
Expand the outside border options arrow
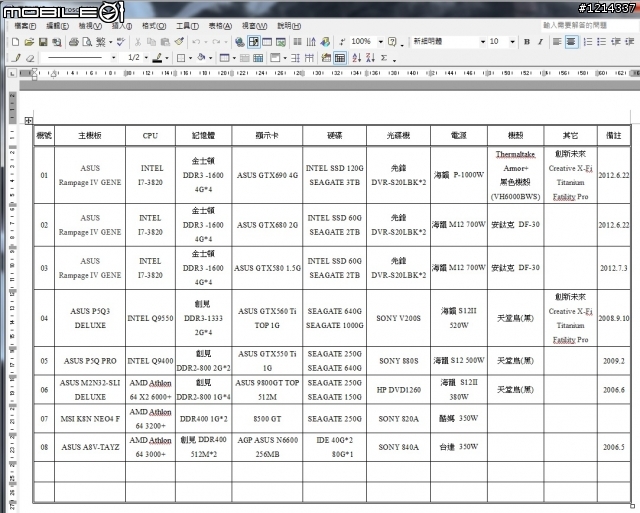pyautogui.click(x=190, y=58)
